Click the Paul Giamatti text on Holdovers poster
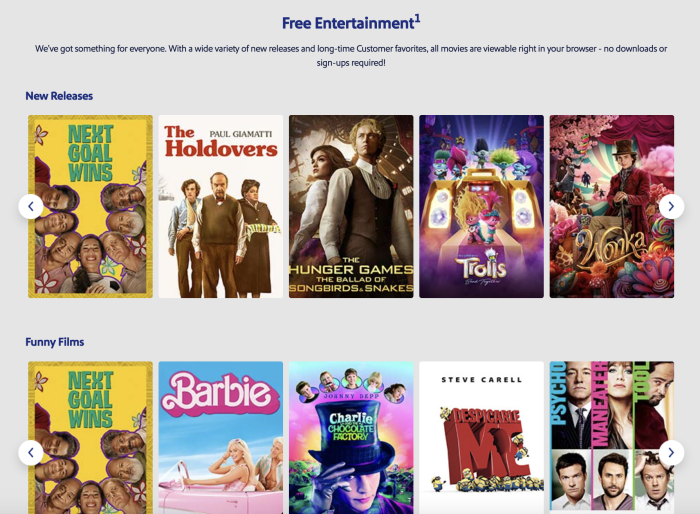The width and height of the screenshot is (700, 514). click(241, 134)
